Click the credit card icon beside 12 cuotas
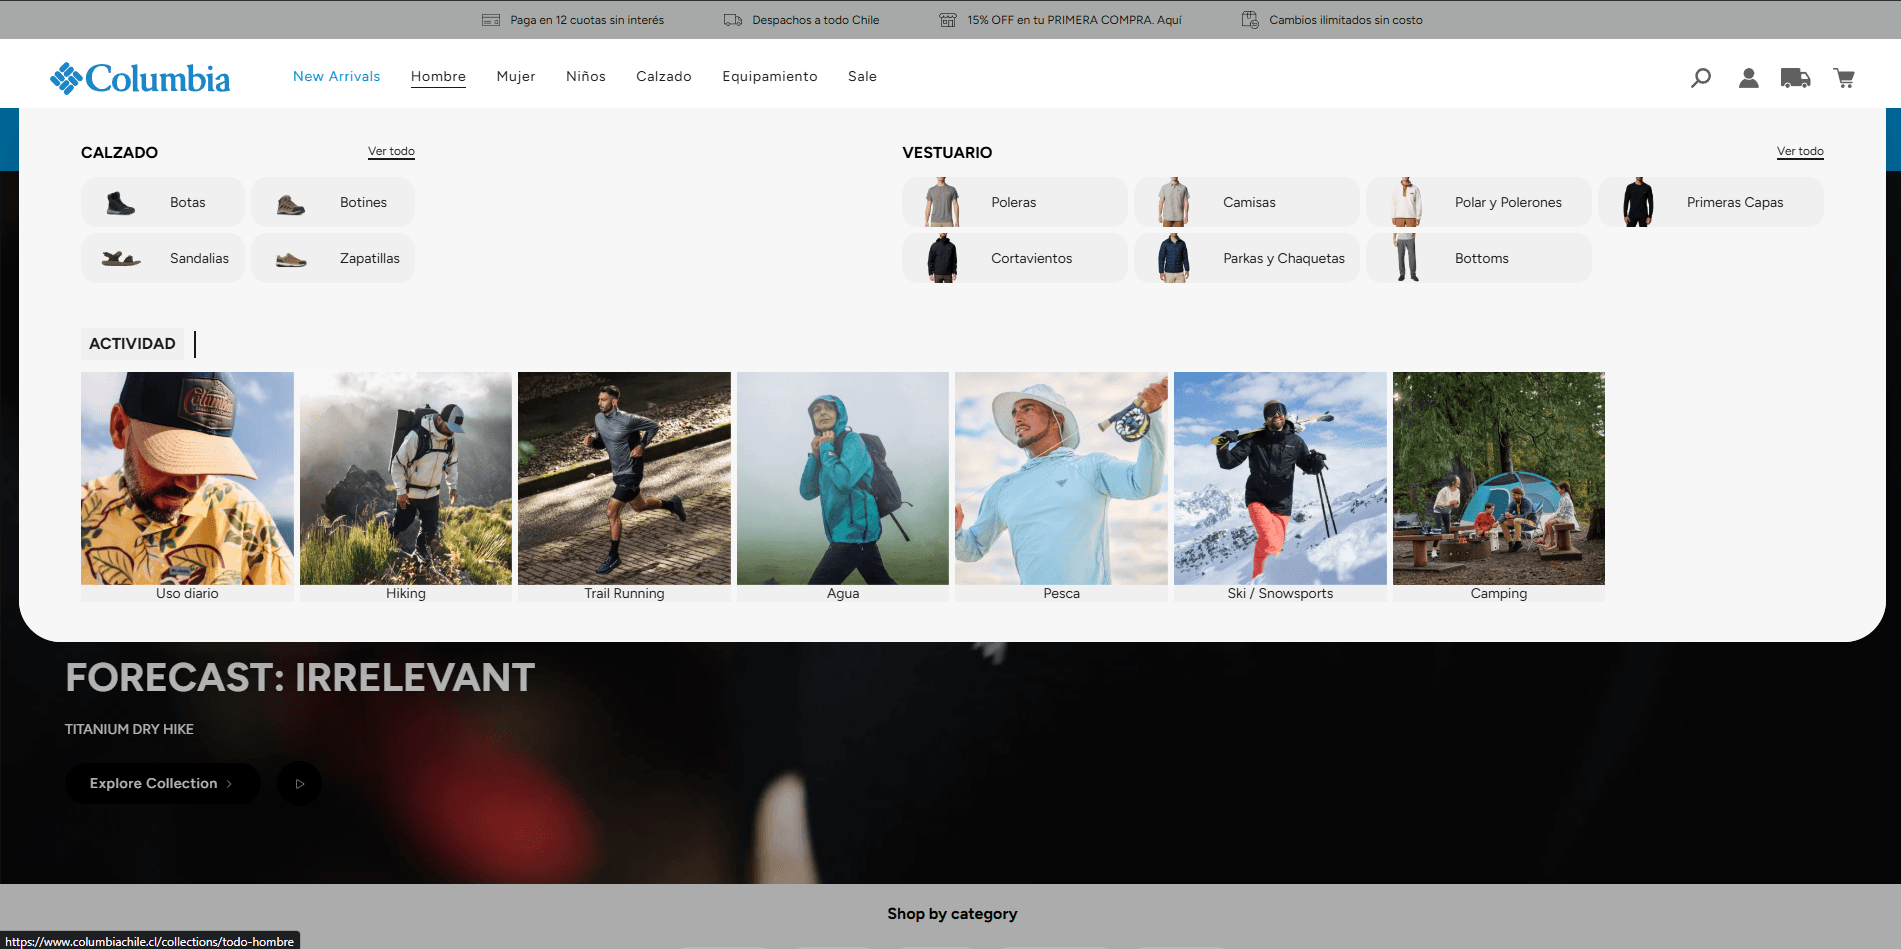Viewport: 1901px width, 949px height. [x=491, y=20]
